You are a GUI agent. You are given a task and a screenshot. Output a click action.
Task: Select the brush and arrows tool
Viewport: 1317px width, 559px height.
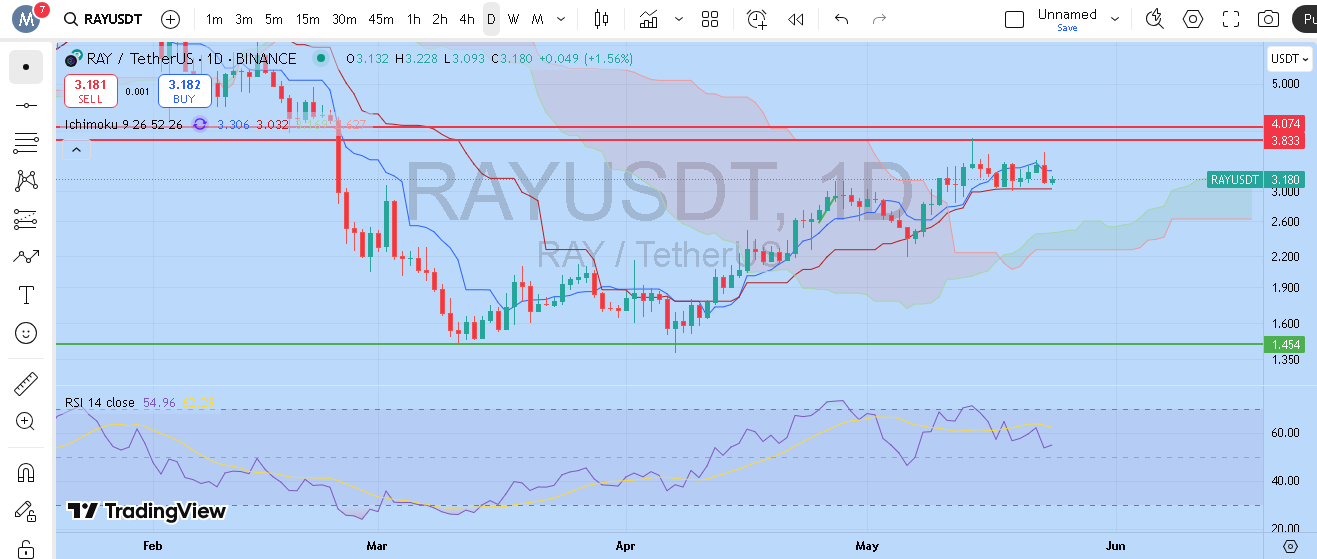pyautogui.click(x=26, y=257)
